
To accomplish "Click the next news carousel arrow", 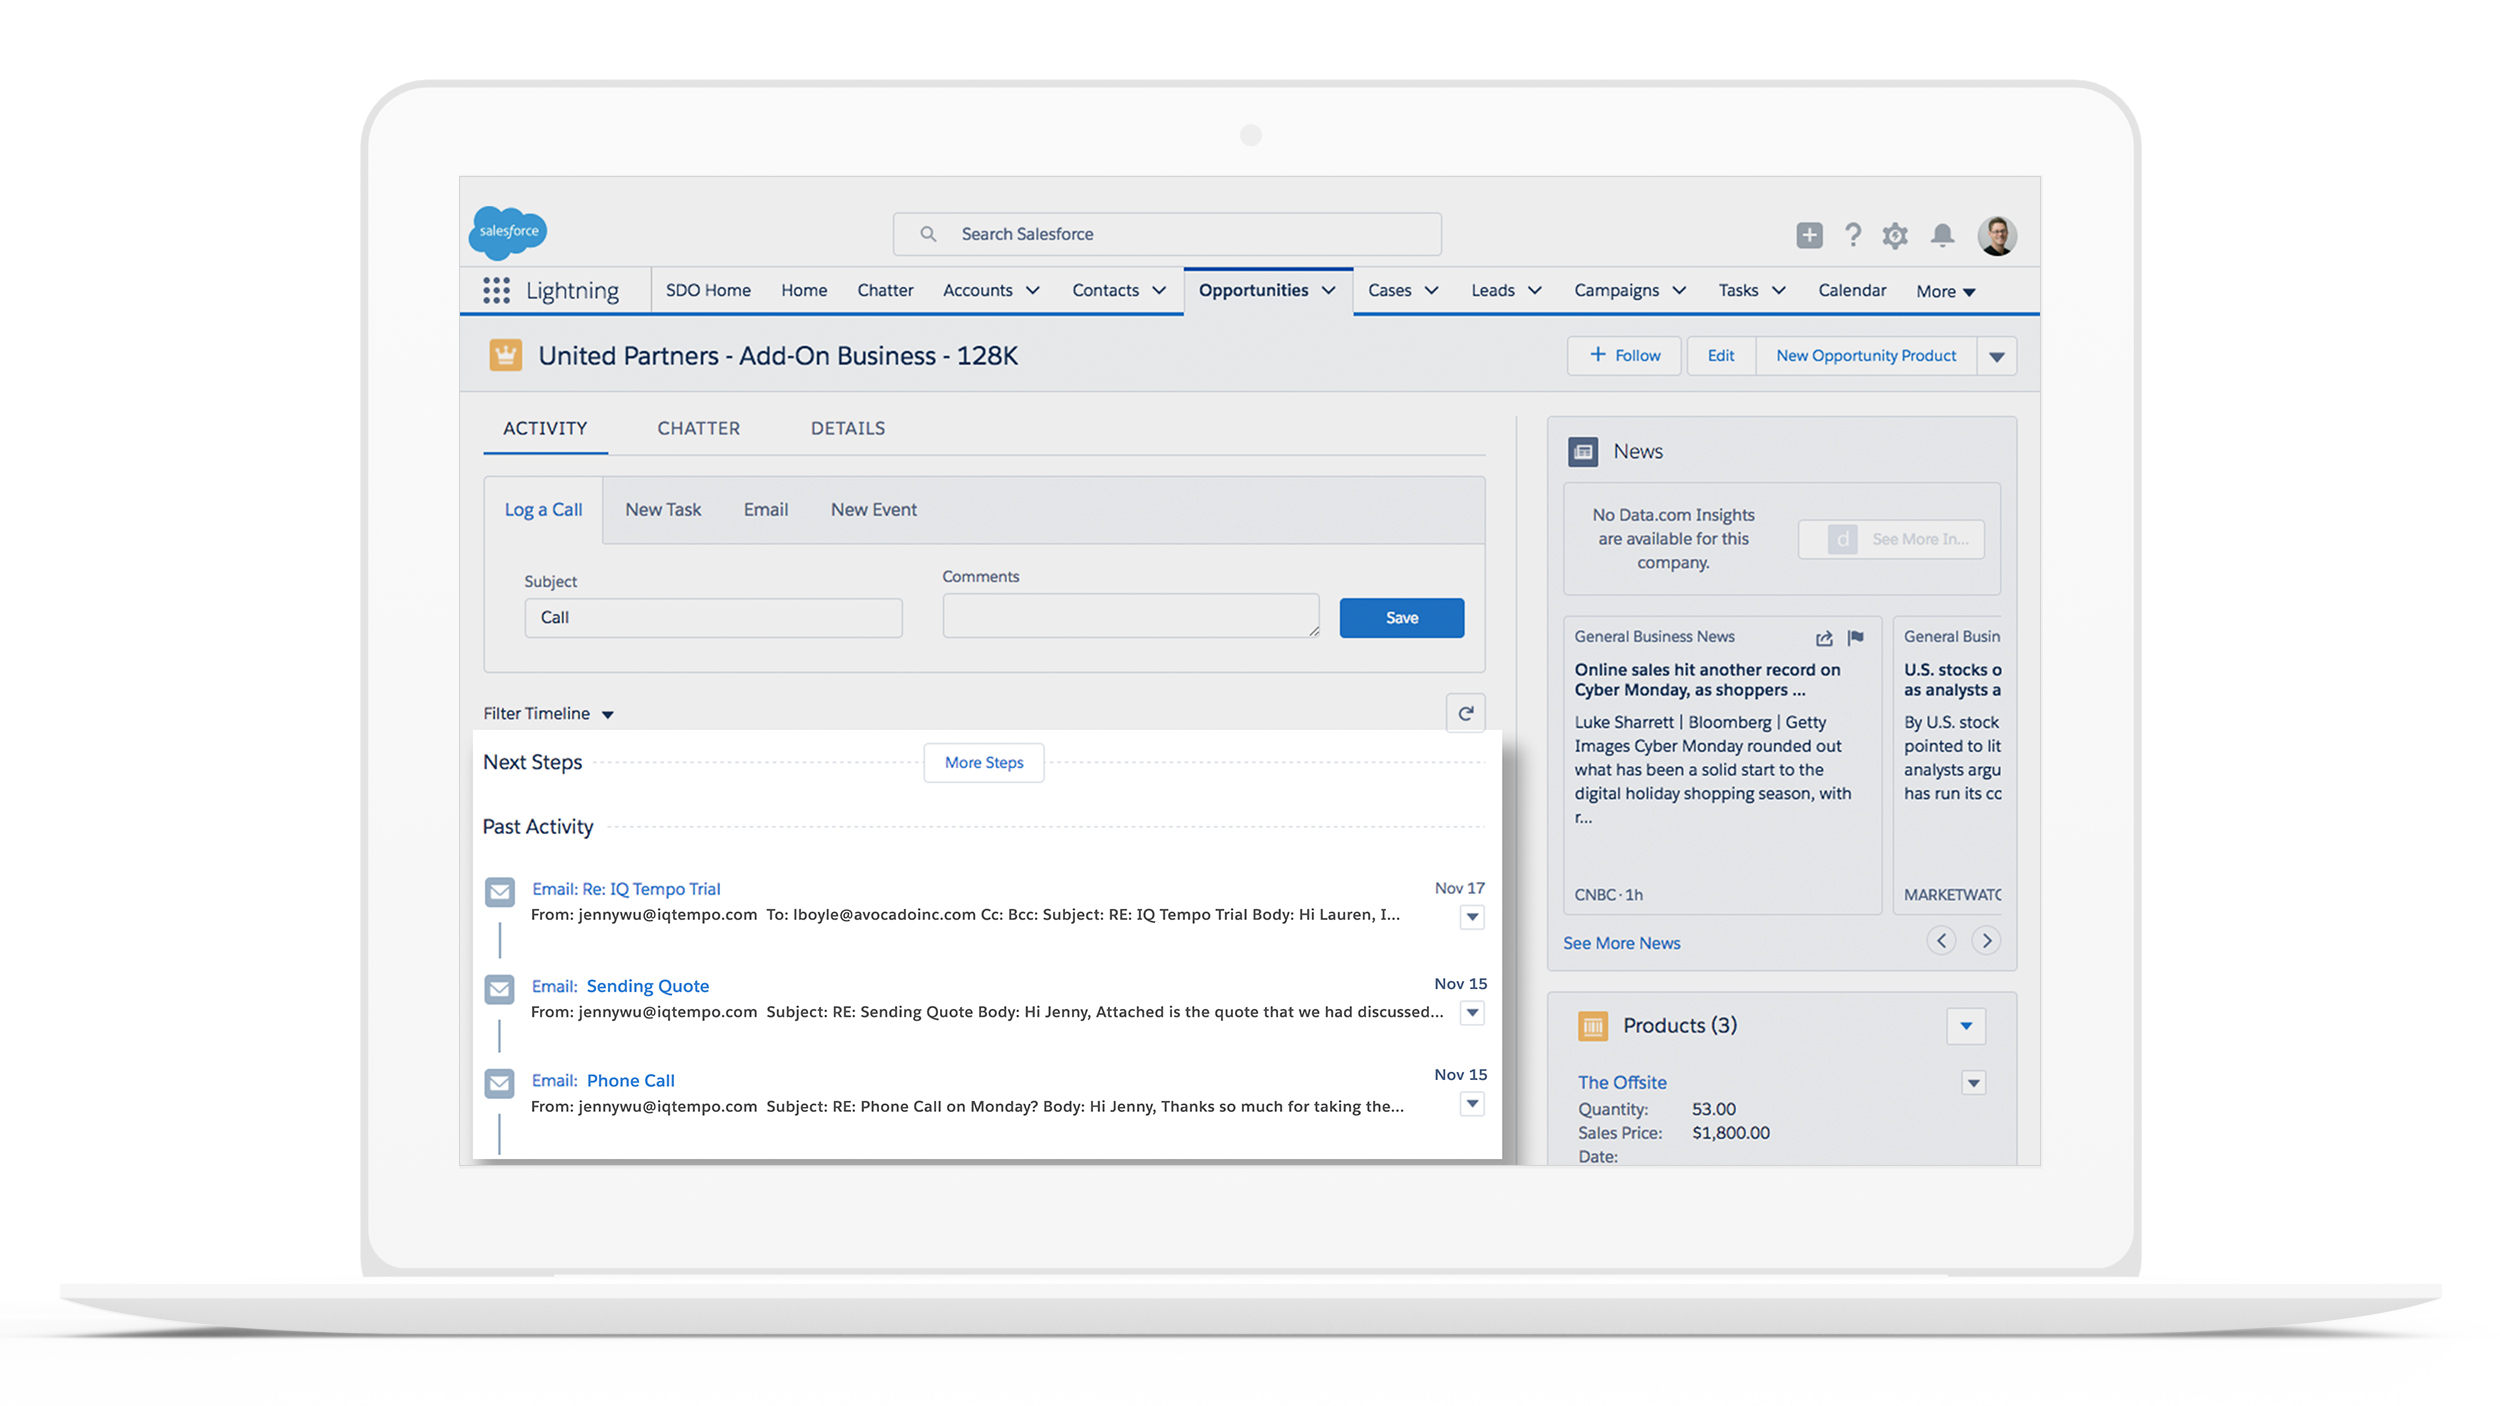I will [1987, 941].
